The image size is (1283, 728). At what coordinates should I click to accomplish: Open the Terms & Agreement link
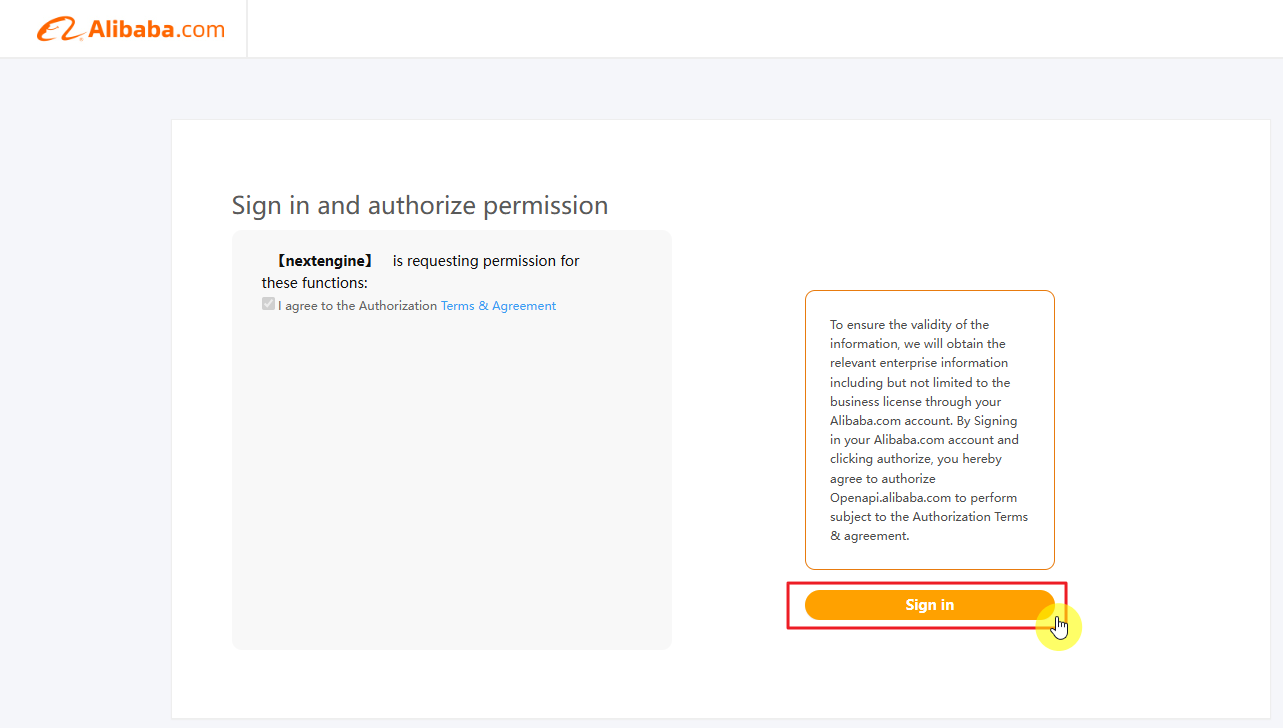pos(498,306)
